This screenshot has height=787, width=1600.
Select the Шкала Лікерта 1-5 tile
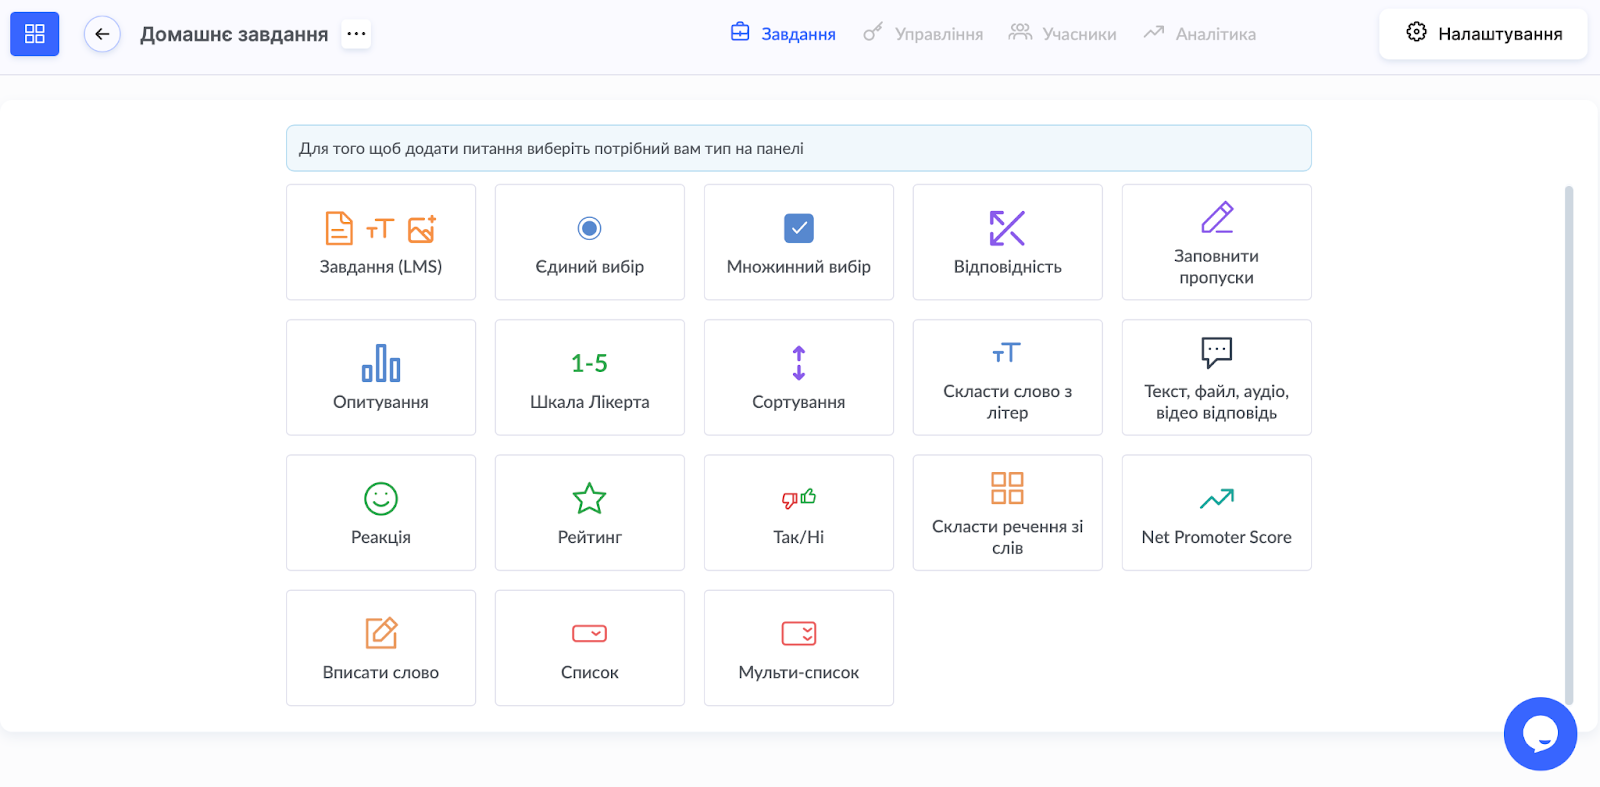[x=590, y=377]
